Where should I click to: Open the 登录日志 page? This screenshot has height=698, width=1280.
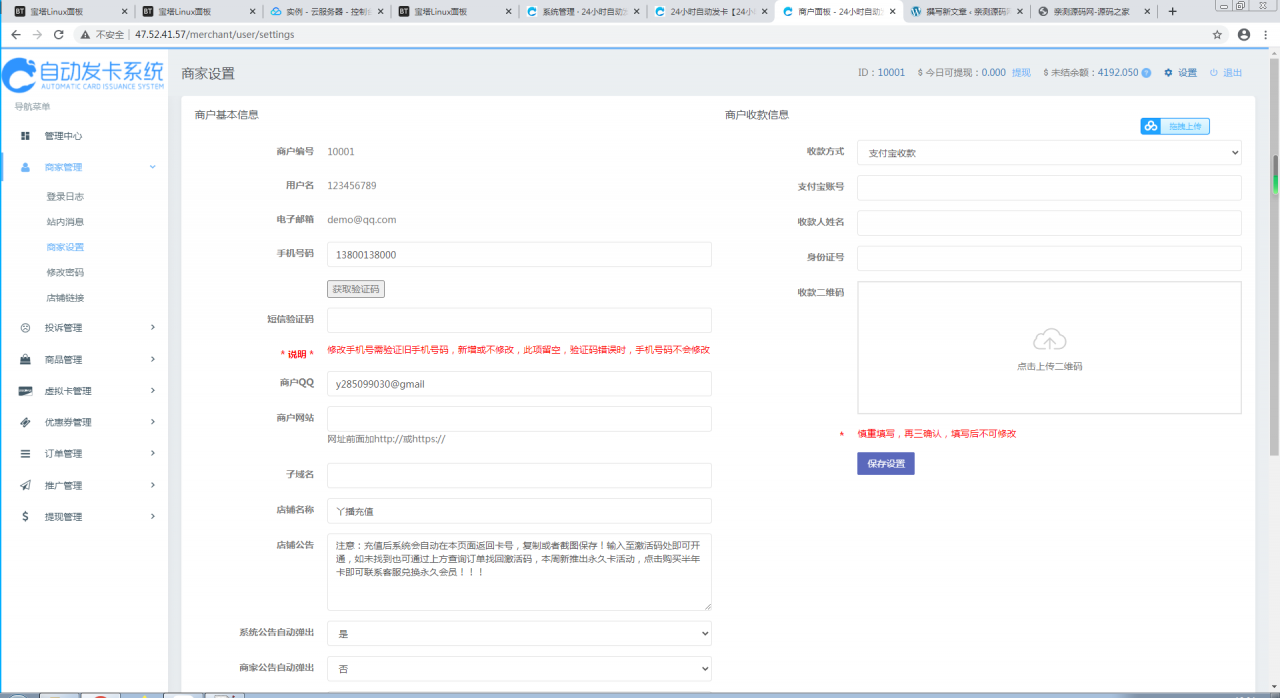click(x=65, y=197)
